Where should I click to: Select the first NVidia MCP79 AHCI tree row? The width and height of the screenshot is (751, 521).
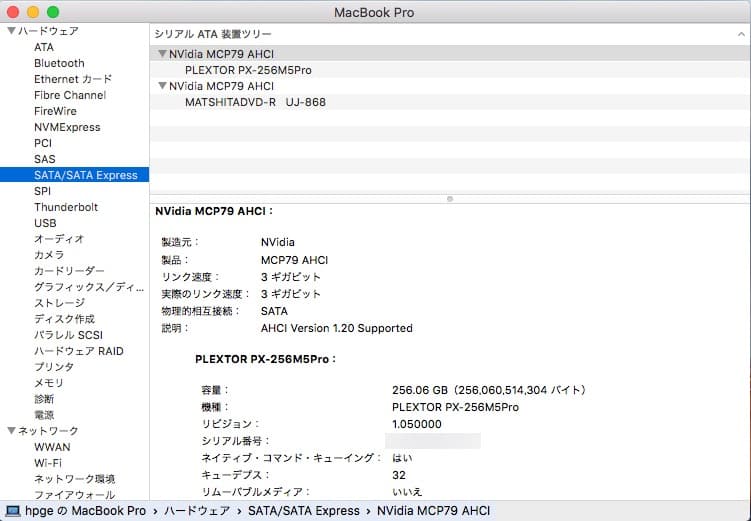(450, 54)
